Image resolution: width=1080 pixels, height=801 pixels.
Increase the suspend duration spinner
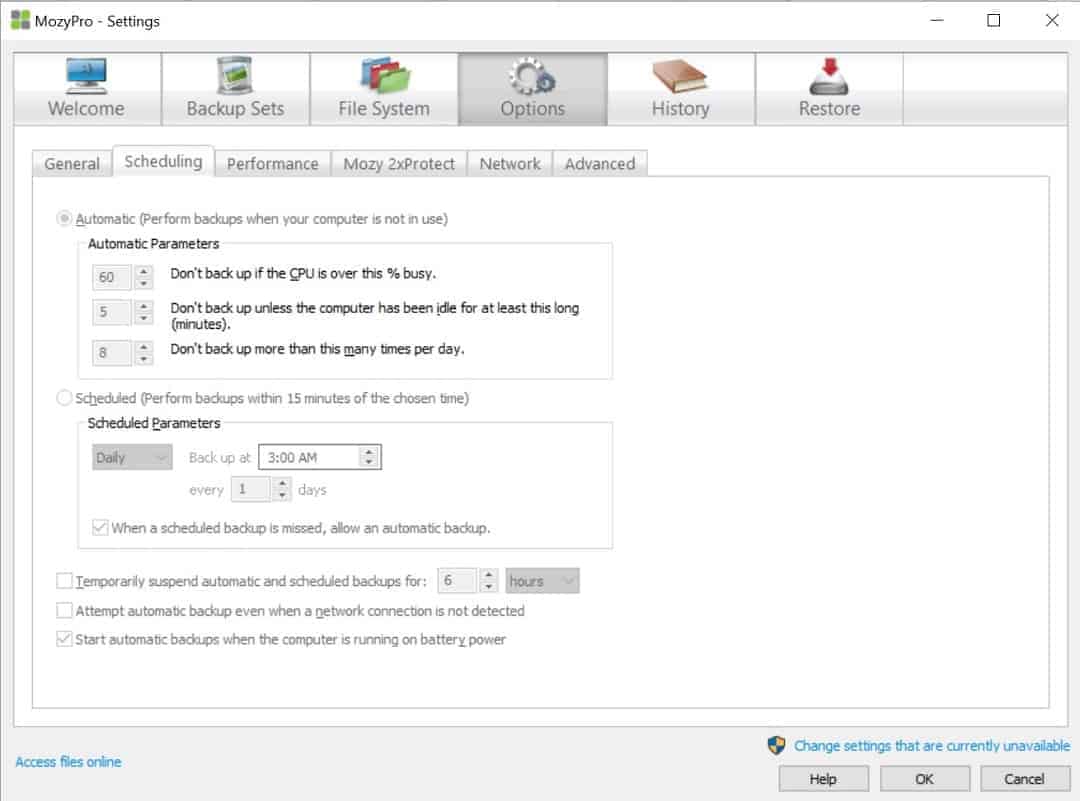click(488, 574)
